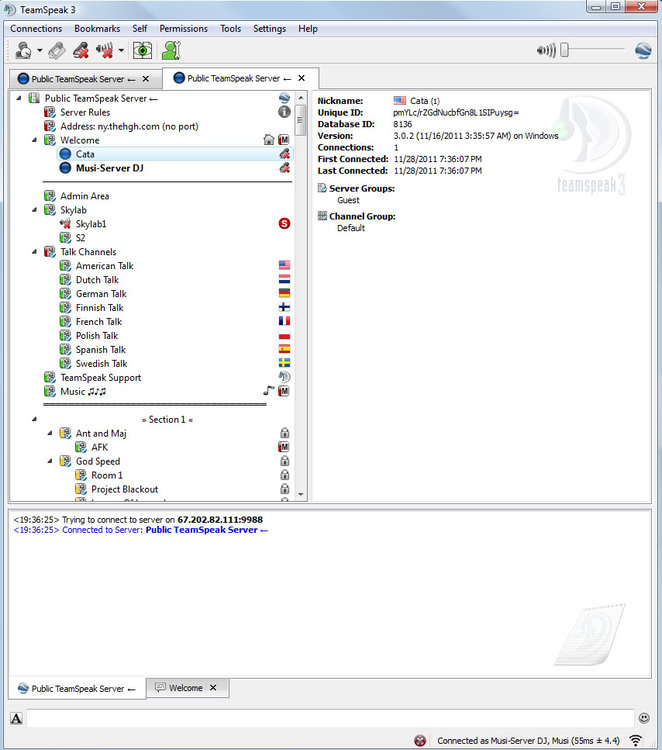This screenshot has width=662, height=750.
Task: Click the padlock icon on Project Blackout
Action: [285, 489]
